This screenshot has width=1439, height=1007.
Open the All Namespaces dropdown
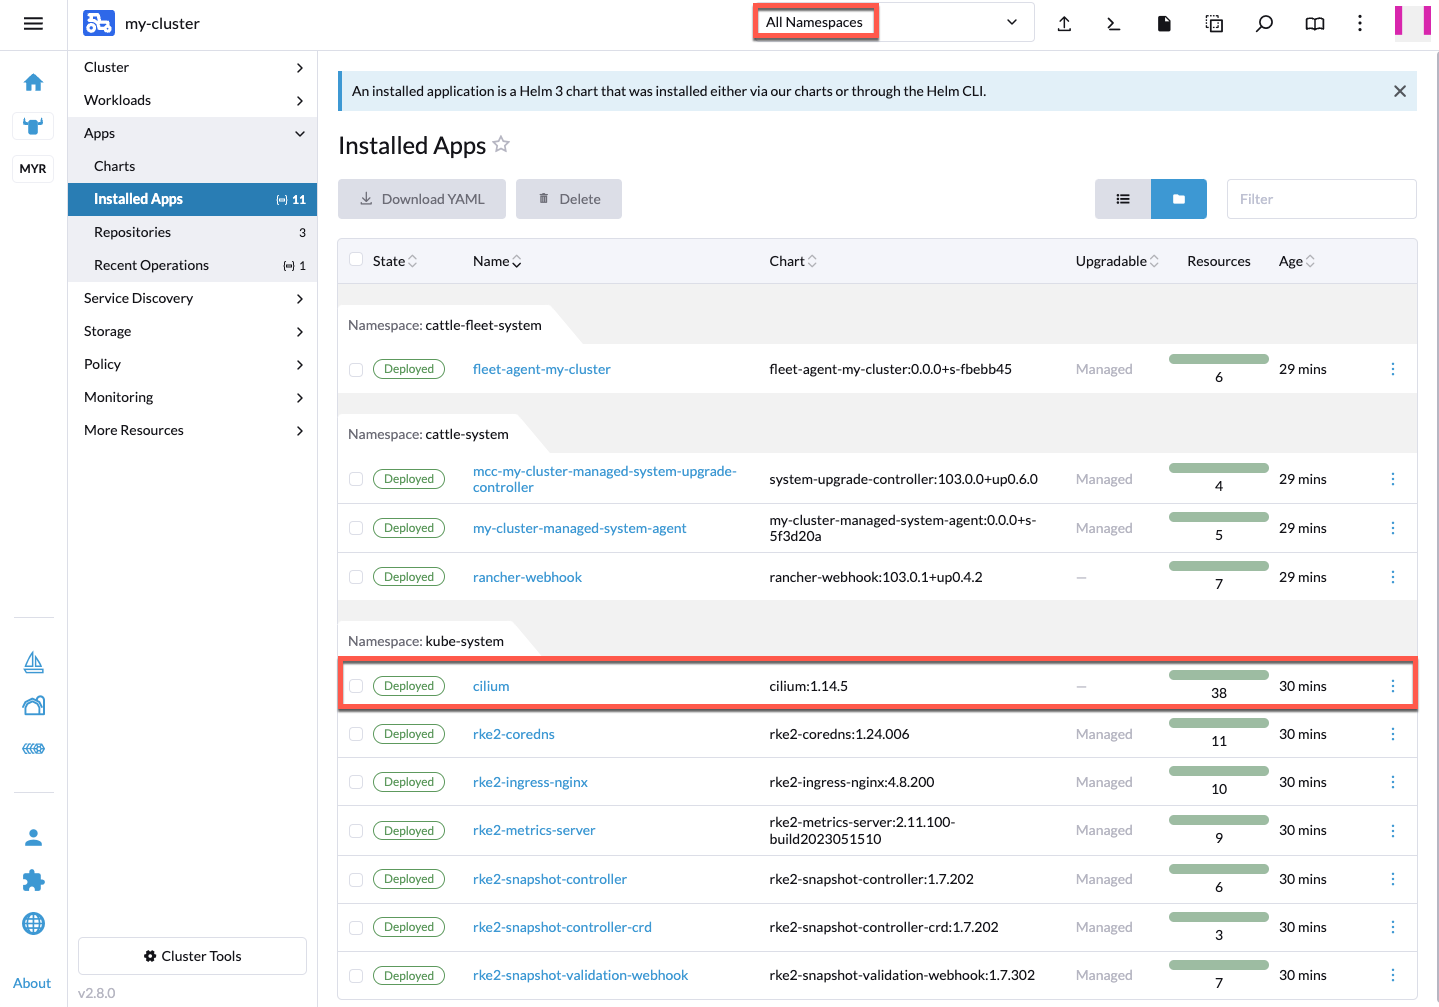click(x=894, y=22)
